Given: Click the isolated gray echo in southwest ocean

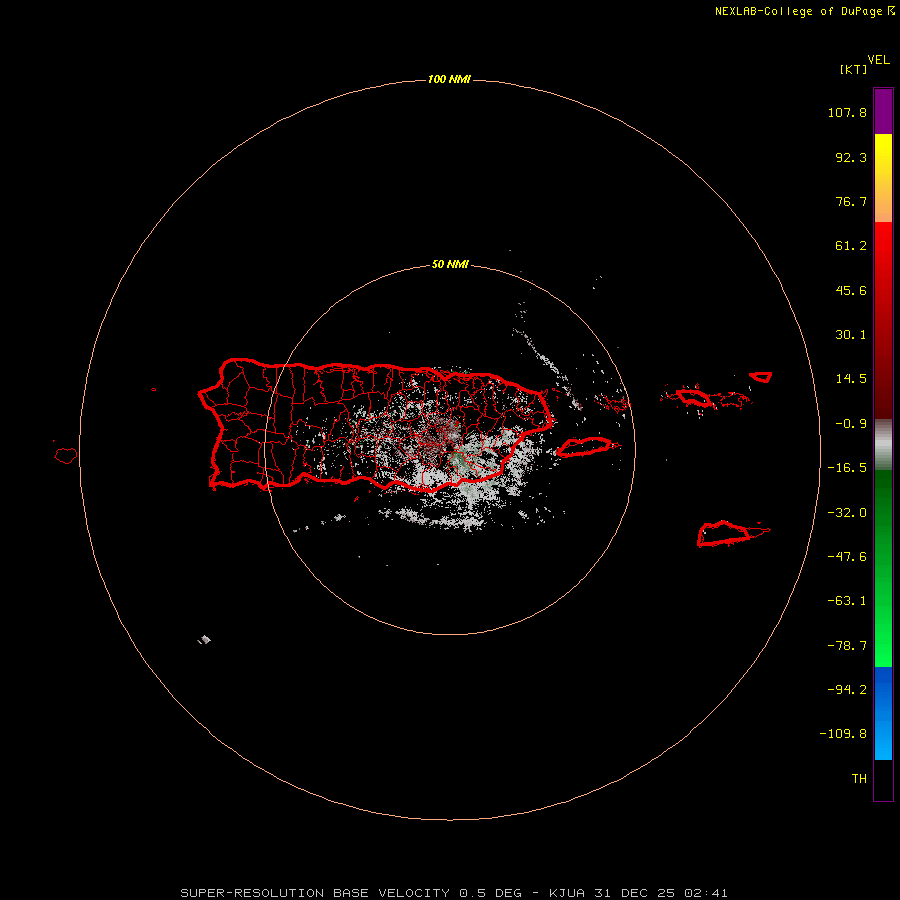Looking at the screenshot, I should click(x=205, y=640).
